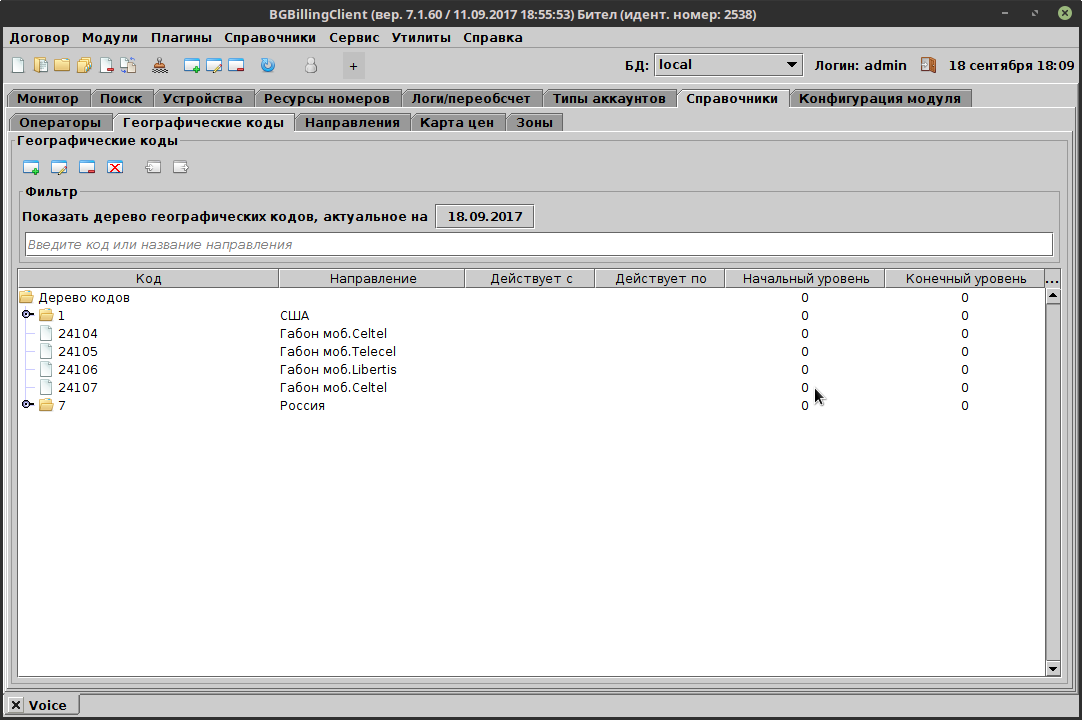Click the 18.09.2017 date button
The width and height of the screenshot is (1082, 720).
pos(484,215)
